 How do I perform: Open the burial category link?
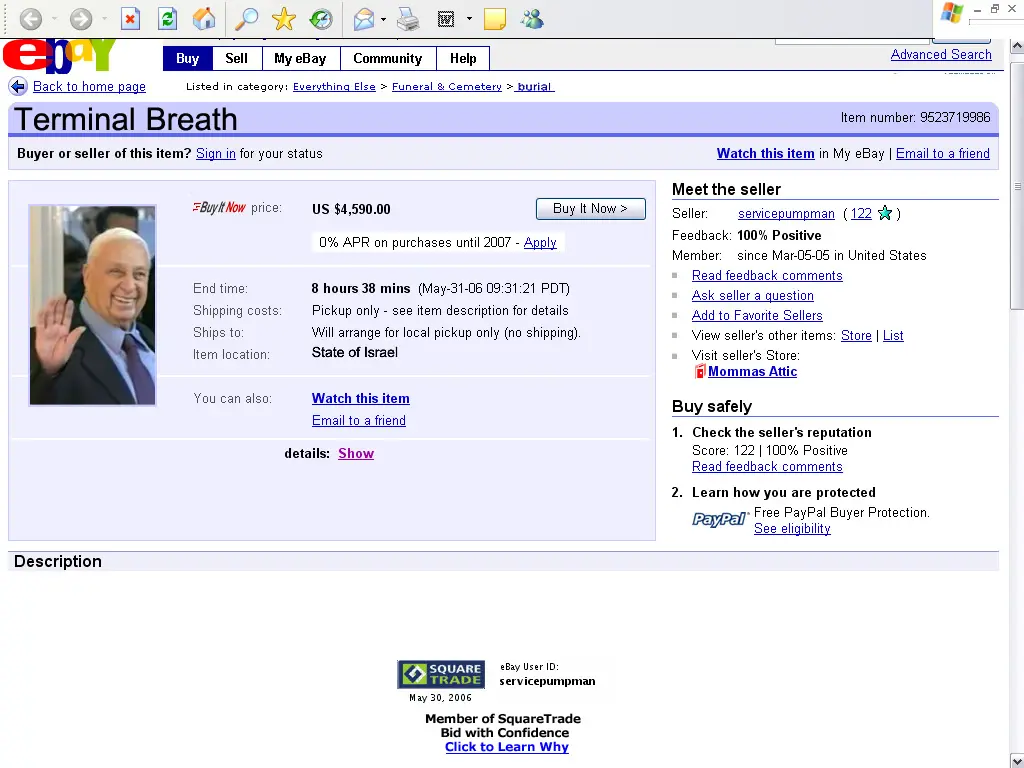click(534, 86)
